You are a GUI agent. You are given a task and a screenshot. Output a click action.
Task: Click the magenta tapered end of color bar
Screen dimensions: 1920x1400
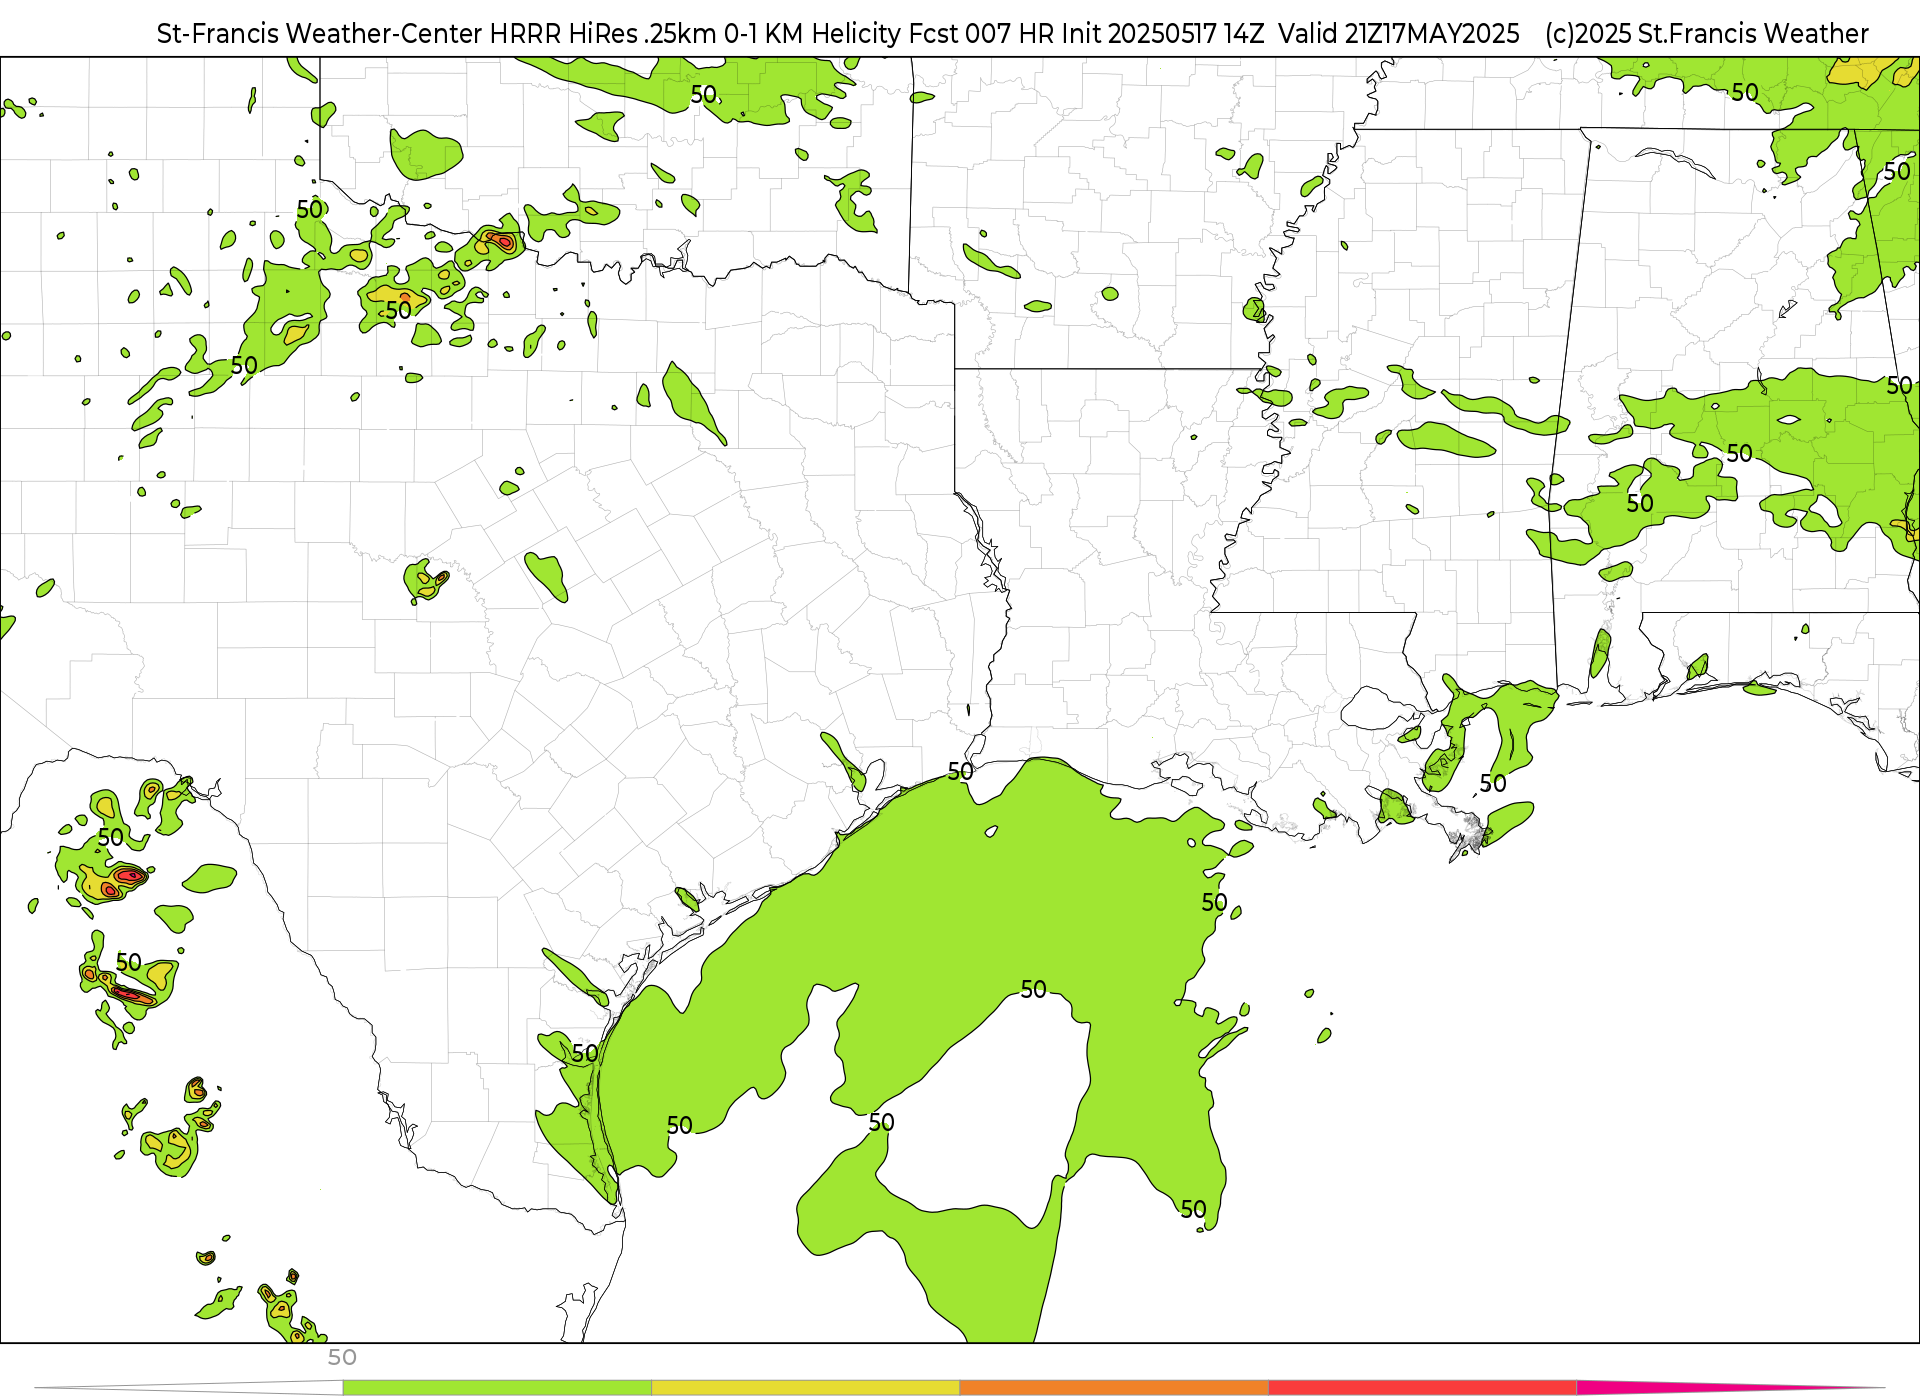tap(1730, 1388)
